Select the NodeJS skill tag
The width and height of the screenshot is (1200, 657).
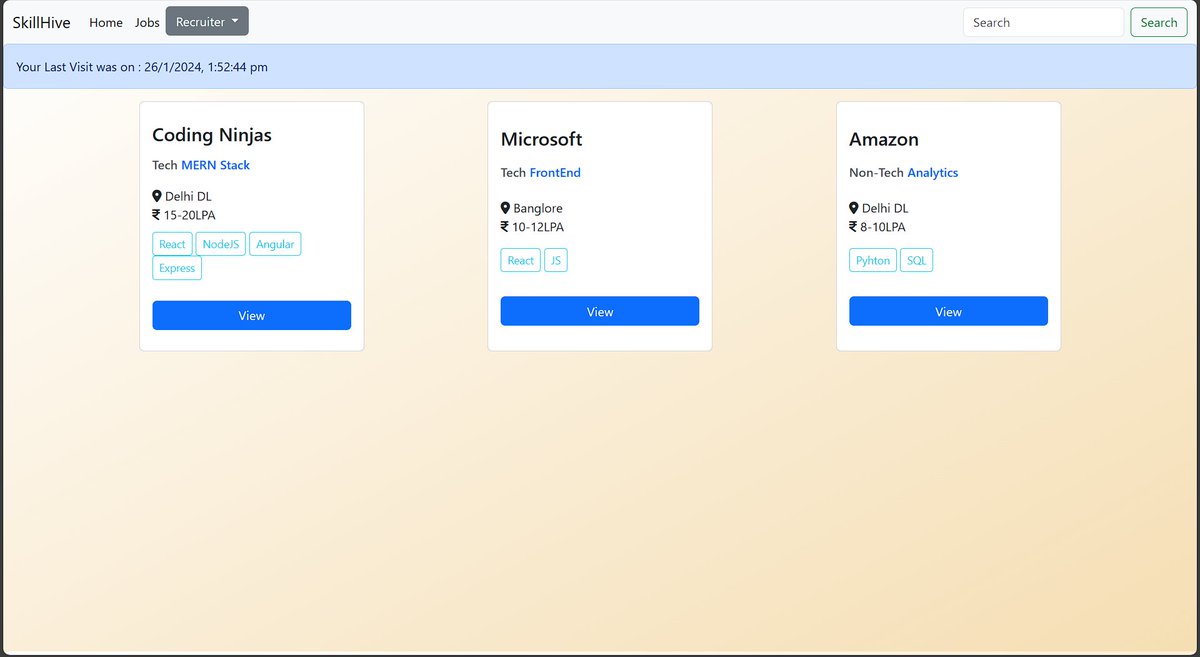coord(221,244)
